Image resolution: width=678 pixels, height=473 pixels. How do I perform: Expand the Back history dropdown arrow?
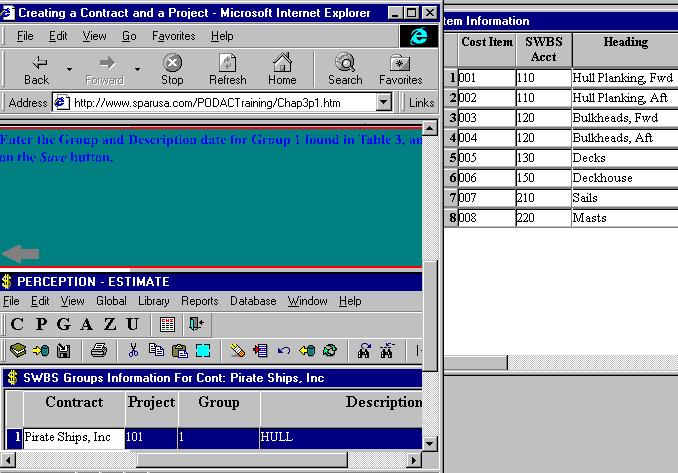click(x=69, y=69)
